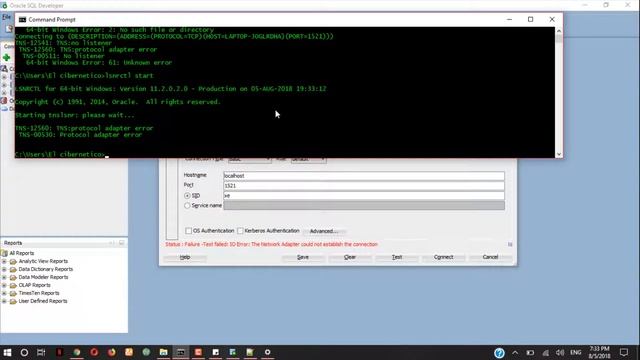Click the SID input field with xe
Image resolution: width=640 pixels, height=360 pixels.
[364, 196]
